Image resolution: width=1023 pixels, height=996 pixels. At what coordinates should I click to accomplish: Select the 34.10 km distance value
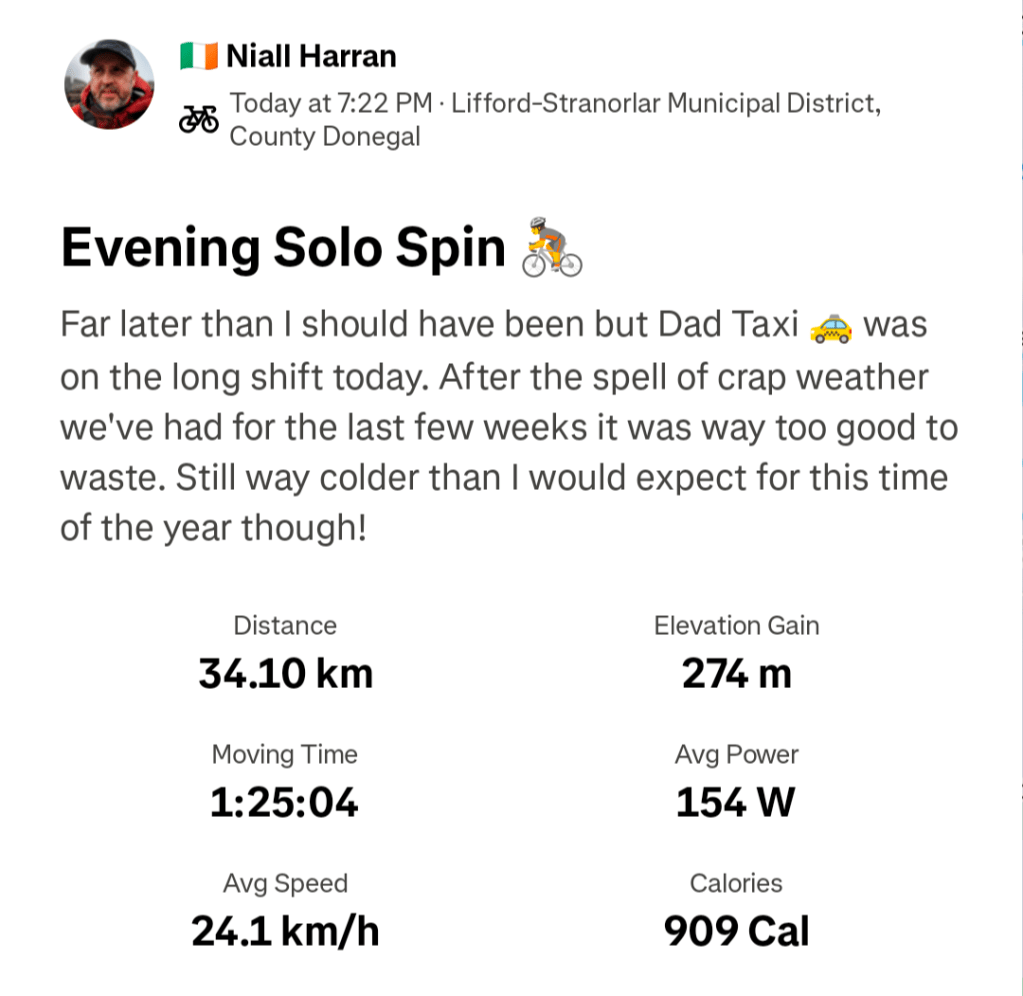coord(285,674)
